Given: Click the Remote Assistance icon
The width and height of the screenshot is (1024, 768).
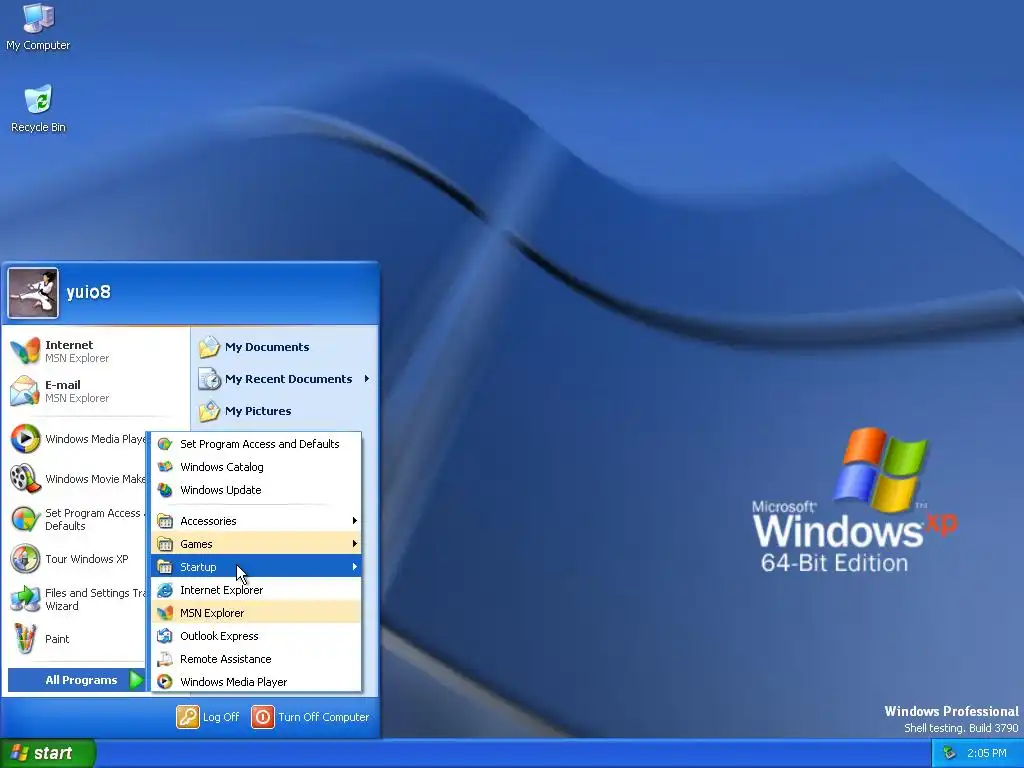Looking at the screenshot, I should (x=165, y=659).
